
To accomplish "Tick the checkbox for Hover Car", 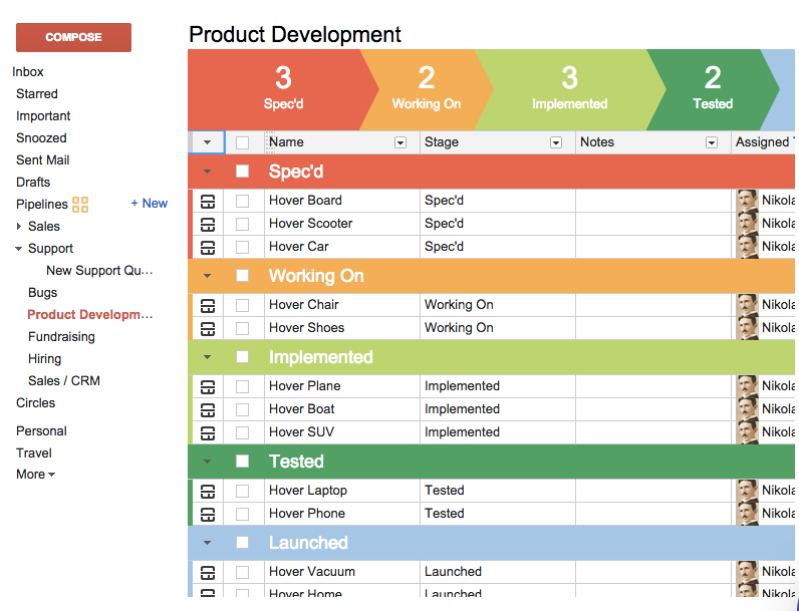I will tap(242, 247).
